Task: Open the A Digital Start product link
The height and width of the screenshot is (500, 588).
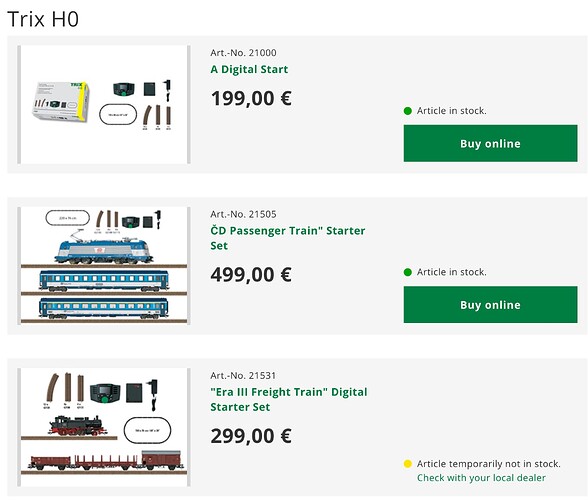Action: pyautogui.click(x=249, y=69)
